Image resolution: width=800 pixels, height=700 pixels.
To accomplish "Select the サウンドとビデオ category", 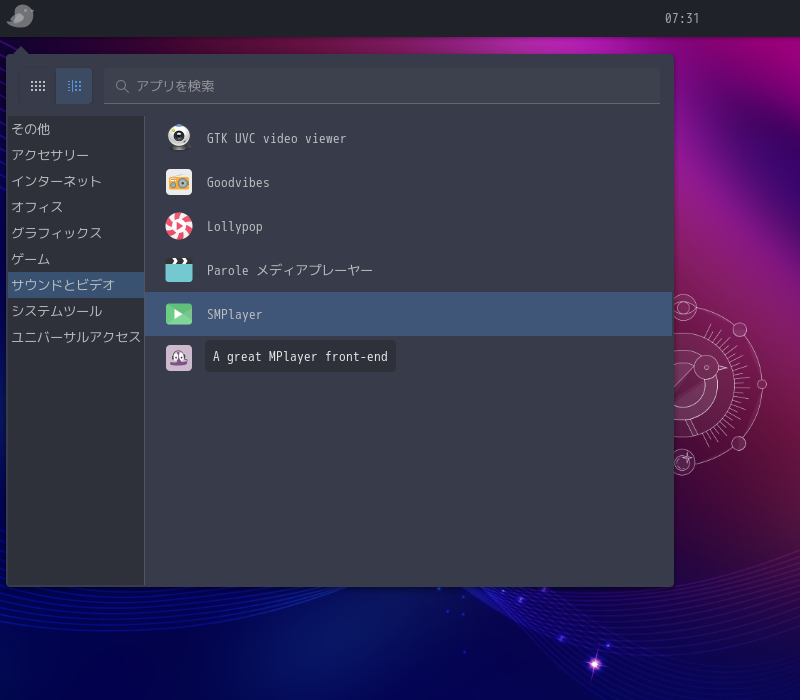I will 76,285.
